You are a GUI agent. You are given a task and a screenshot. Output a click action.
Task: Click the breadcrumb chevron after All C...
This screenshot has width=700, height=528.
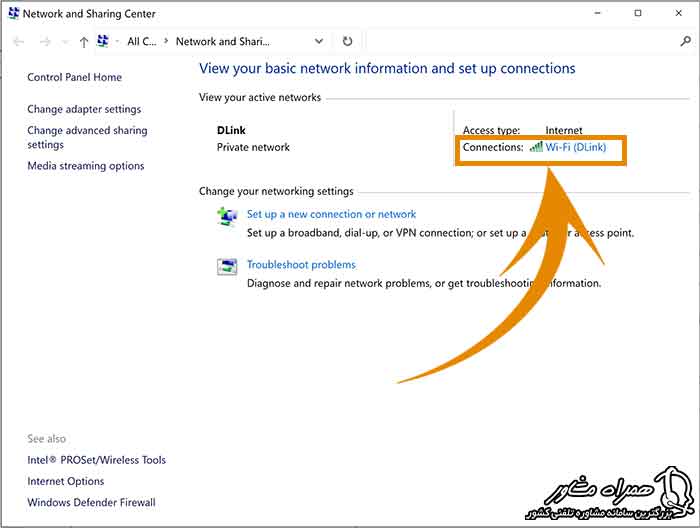(166, 41)
